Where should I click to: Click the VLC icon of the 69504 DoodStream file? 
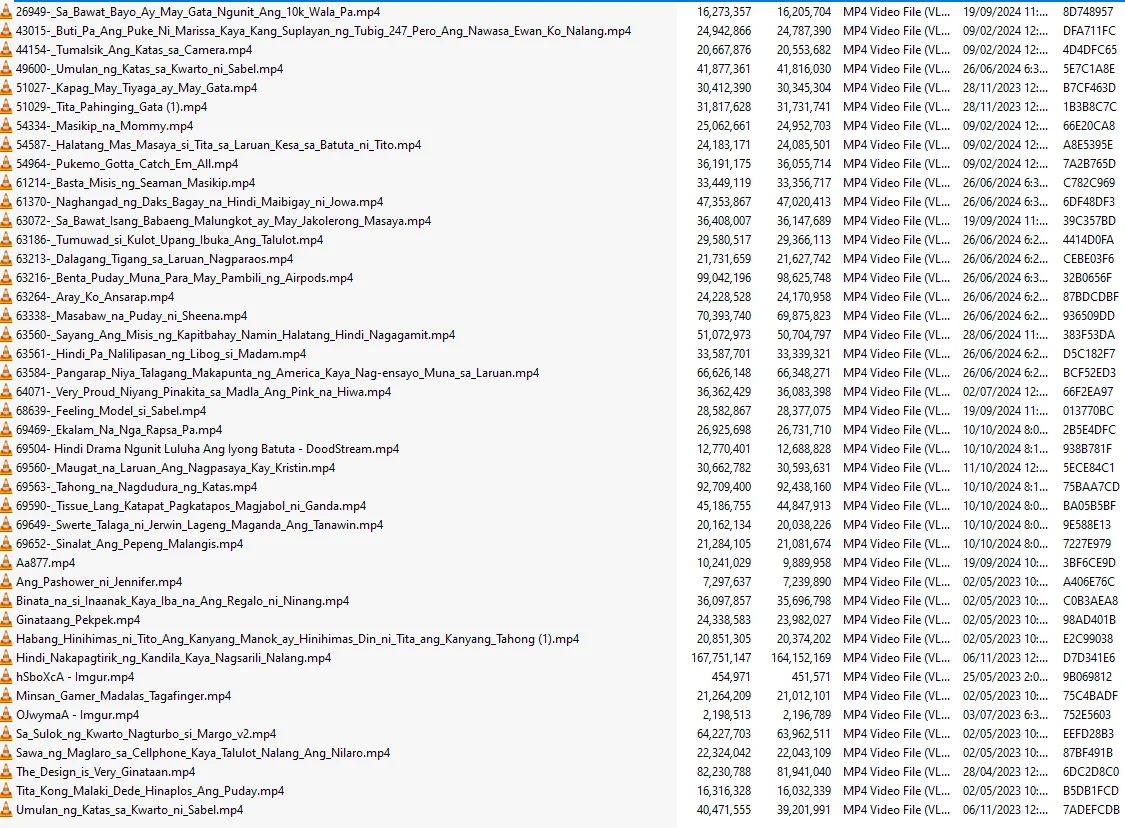tap(6, 449)
